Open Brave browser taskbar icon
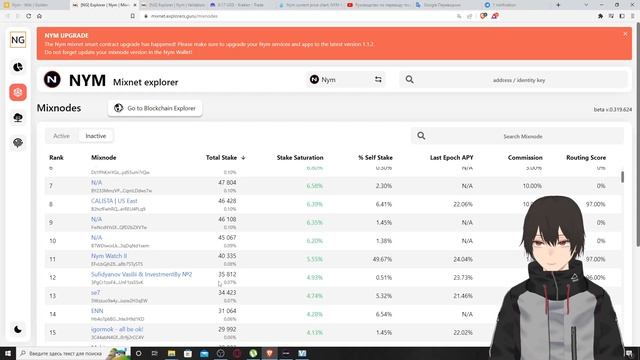The height and width of the screenshot is (360, 640). tap(269, 353)
